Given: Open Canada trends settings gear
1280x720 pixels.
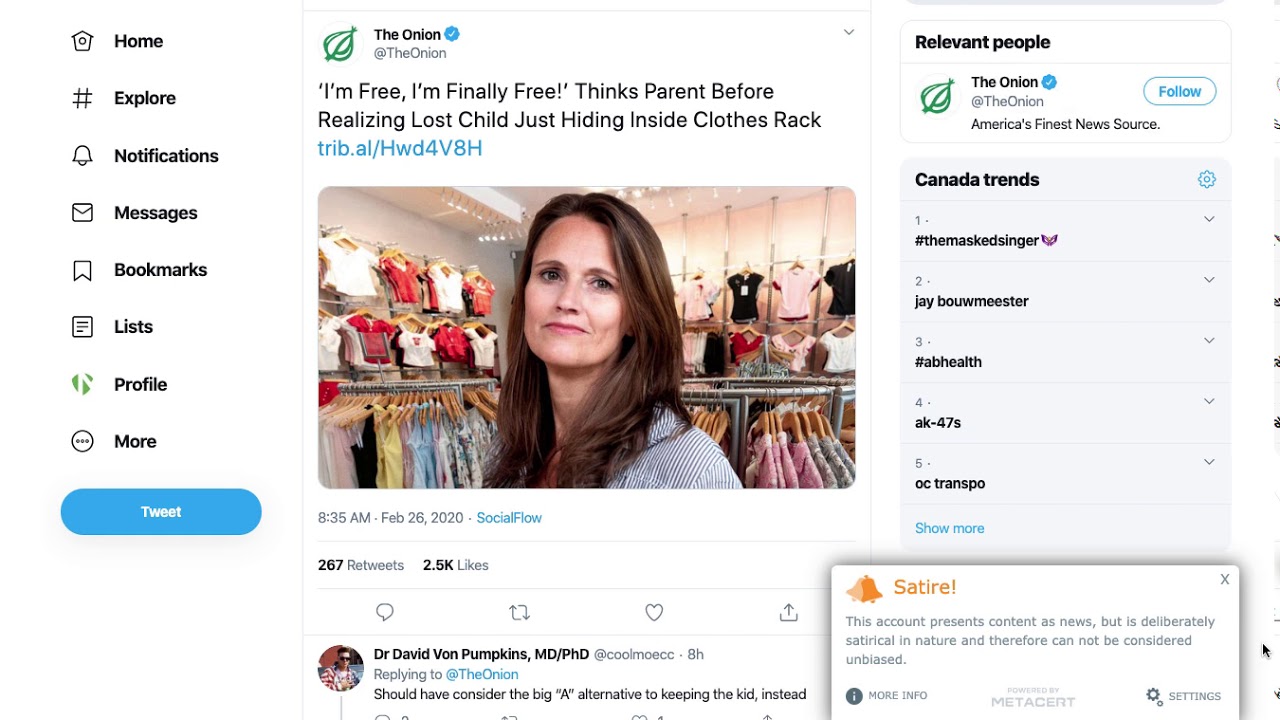Looking at the screenshot, I should 1207,180.
